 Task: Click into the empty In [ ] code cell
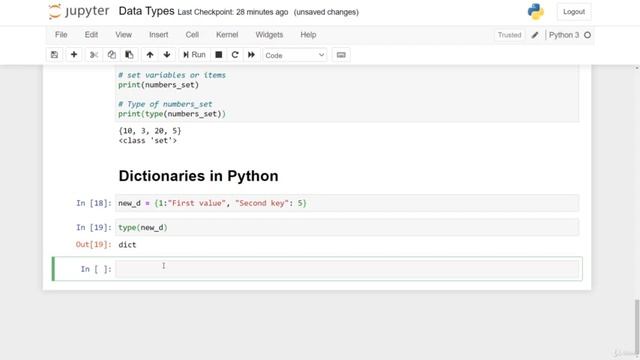[347, 269]
